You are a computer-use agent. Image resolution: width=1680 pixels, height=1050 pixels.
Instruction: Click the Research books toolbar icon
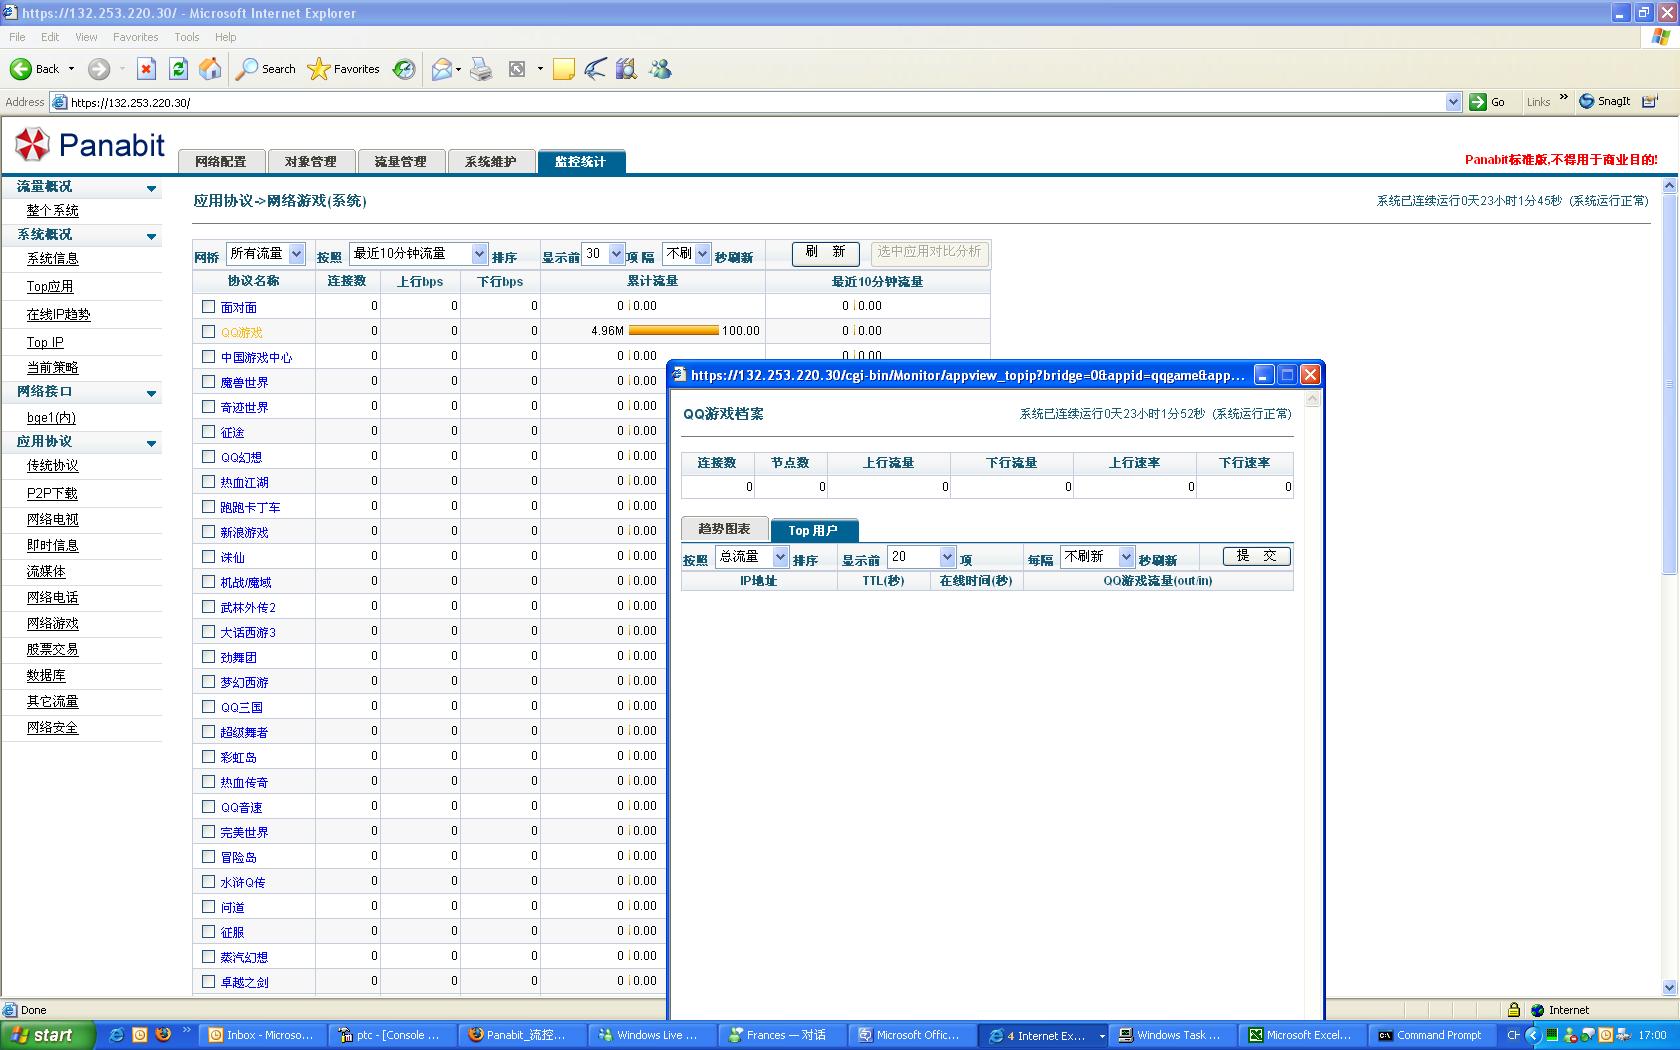point(627,69)
